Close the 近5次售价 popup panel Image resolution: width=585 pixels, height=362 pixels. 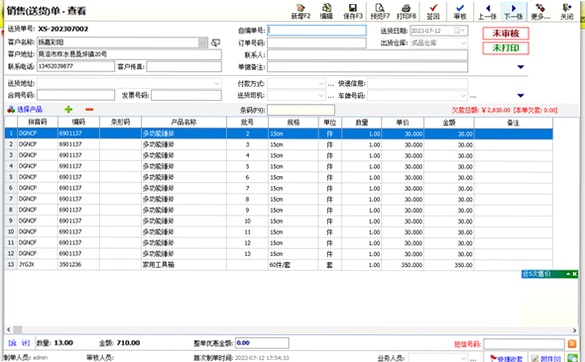(575, 274)
